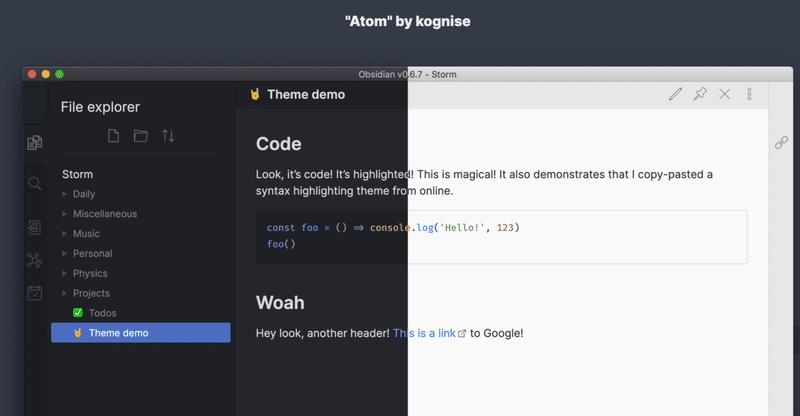This screenshot has width=800, height=416.
Task: Open the graph view icon
Action: point(35,260)
